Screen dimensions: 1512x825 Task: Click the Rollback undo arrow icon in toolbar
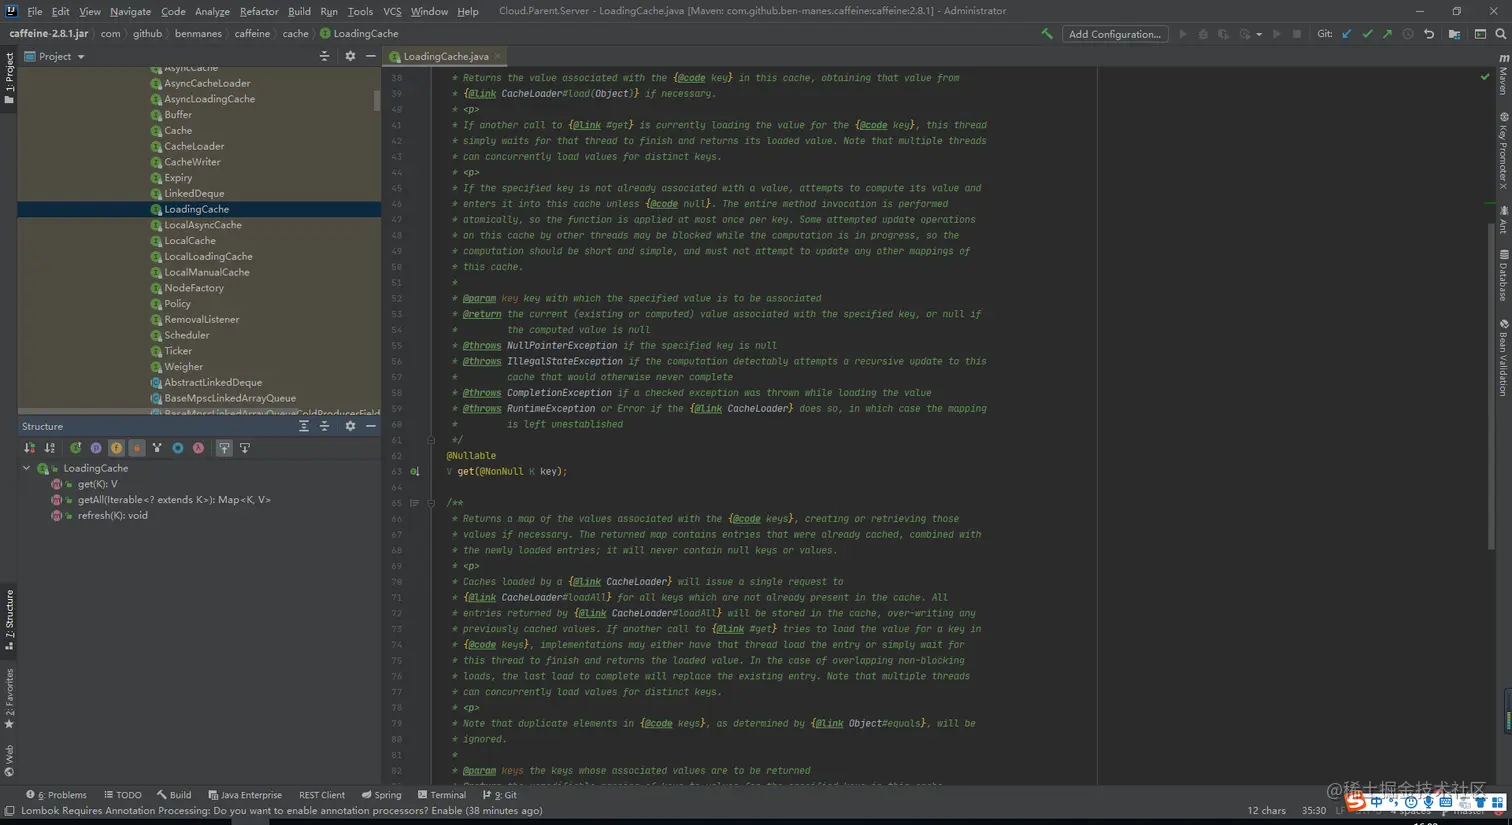click(1429, 34)
